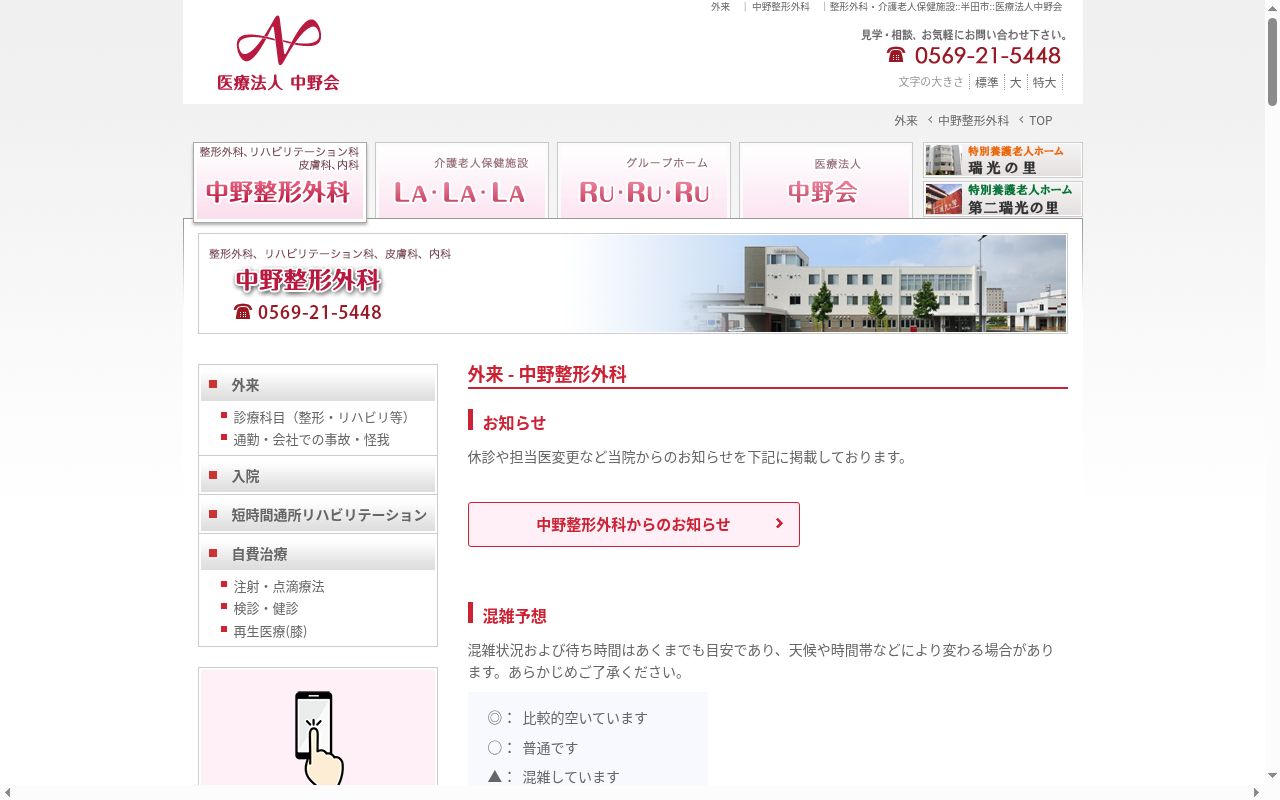Viewport: 1280px width, 800px height.
Task: Click the 医療法人 中野会 logo
Action: [x=278, y=54]
